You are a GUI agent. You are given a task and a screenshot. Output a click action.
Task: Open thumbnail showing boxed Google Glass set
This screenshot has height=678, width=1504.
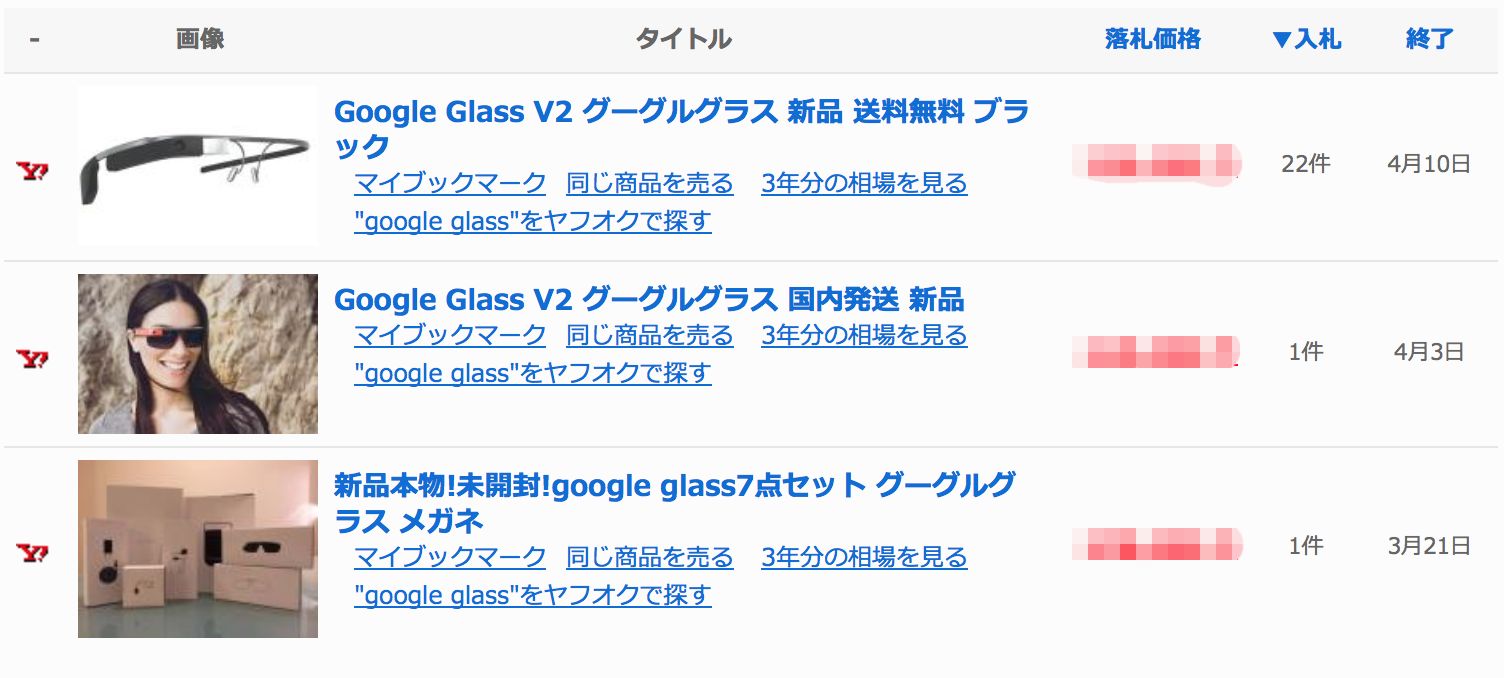[x=198, y=549]
